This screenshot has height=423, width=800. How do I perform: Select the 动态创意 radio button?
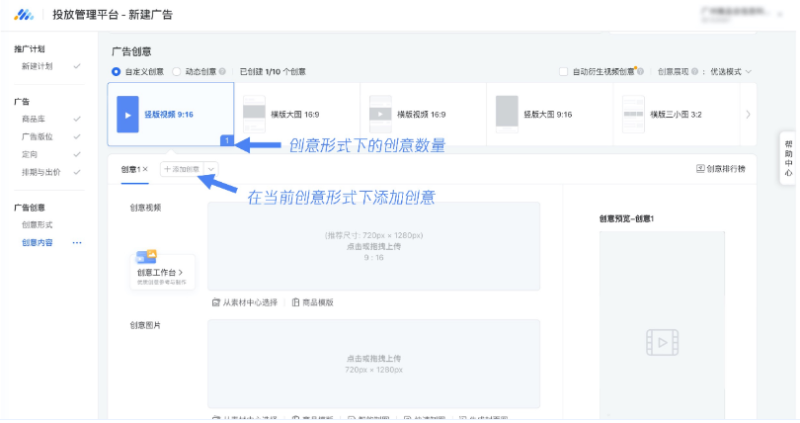coord(177,72)
